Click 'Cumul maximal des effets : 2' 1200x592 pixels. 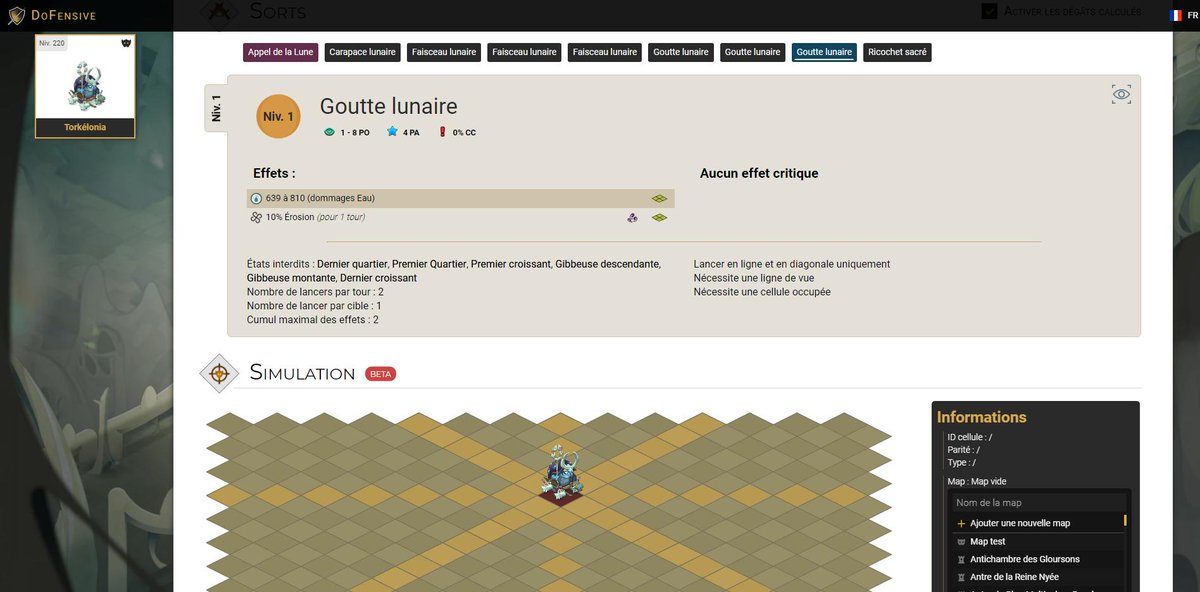(x=313, y=320)
